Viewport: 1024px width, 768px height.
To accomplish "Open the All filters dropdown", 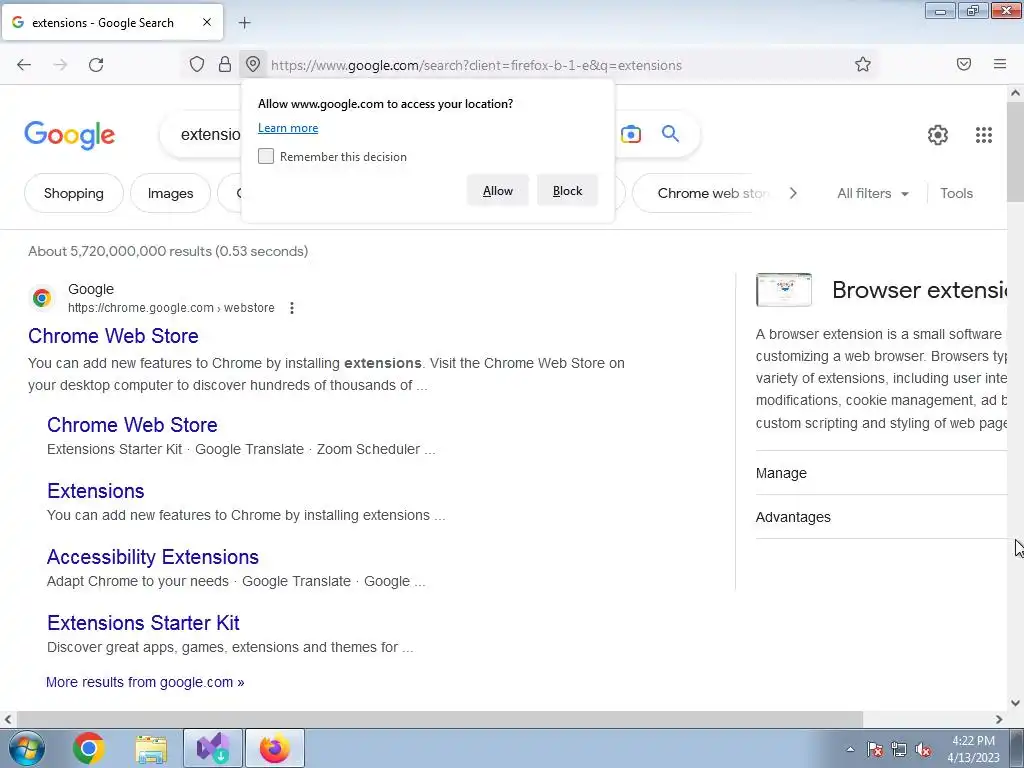I will coord(872,193).
